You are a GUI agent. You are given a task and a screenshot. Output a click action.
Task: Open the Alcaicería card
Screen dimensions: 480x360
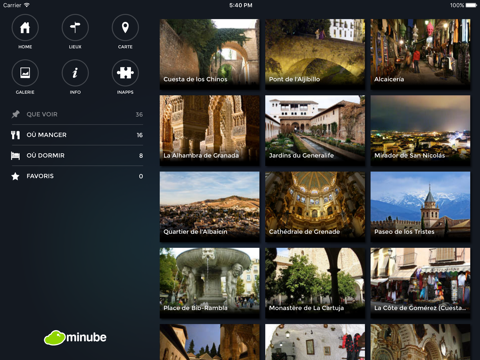(x=420, y=54)
